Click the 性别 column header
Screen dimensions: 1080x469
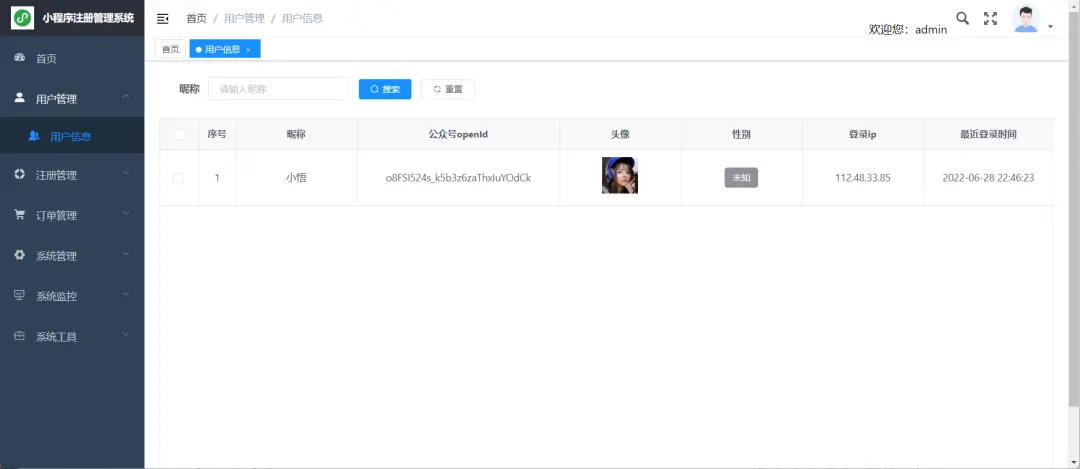point(741,134)
